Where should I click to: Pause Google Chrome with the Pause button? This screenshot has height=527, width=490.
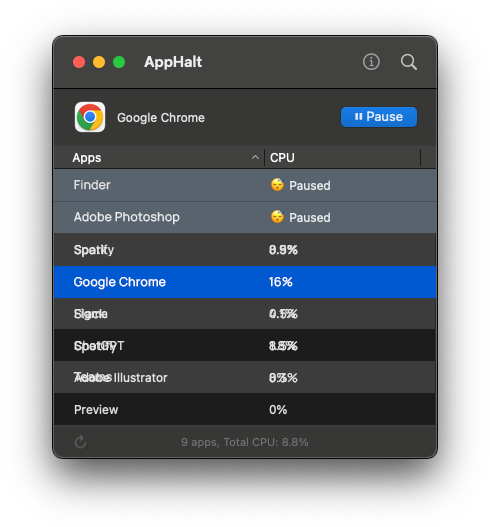[379, 117]
